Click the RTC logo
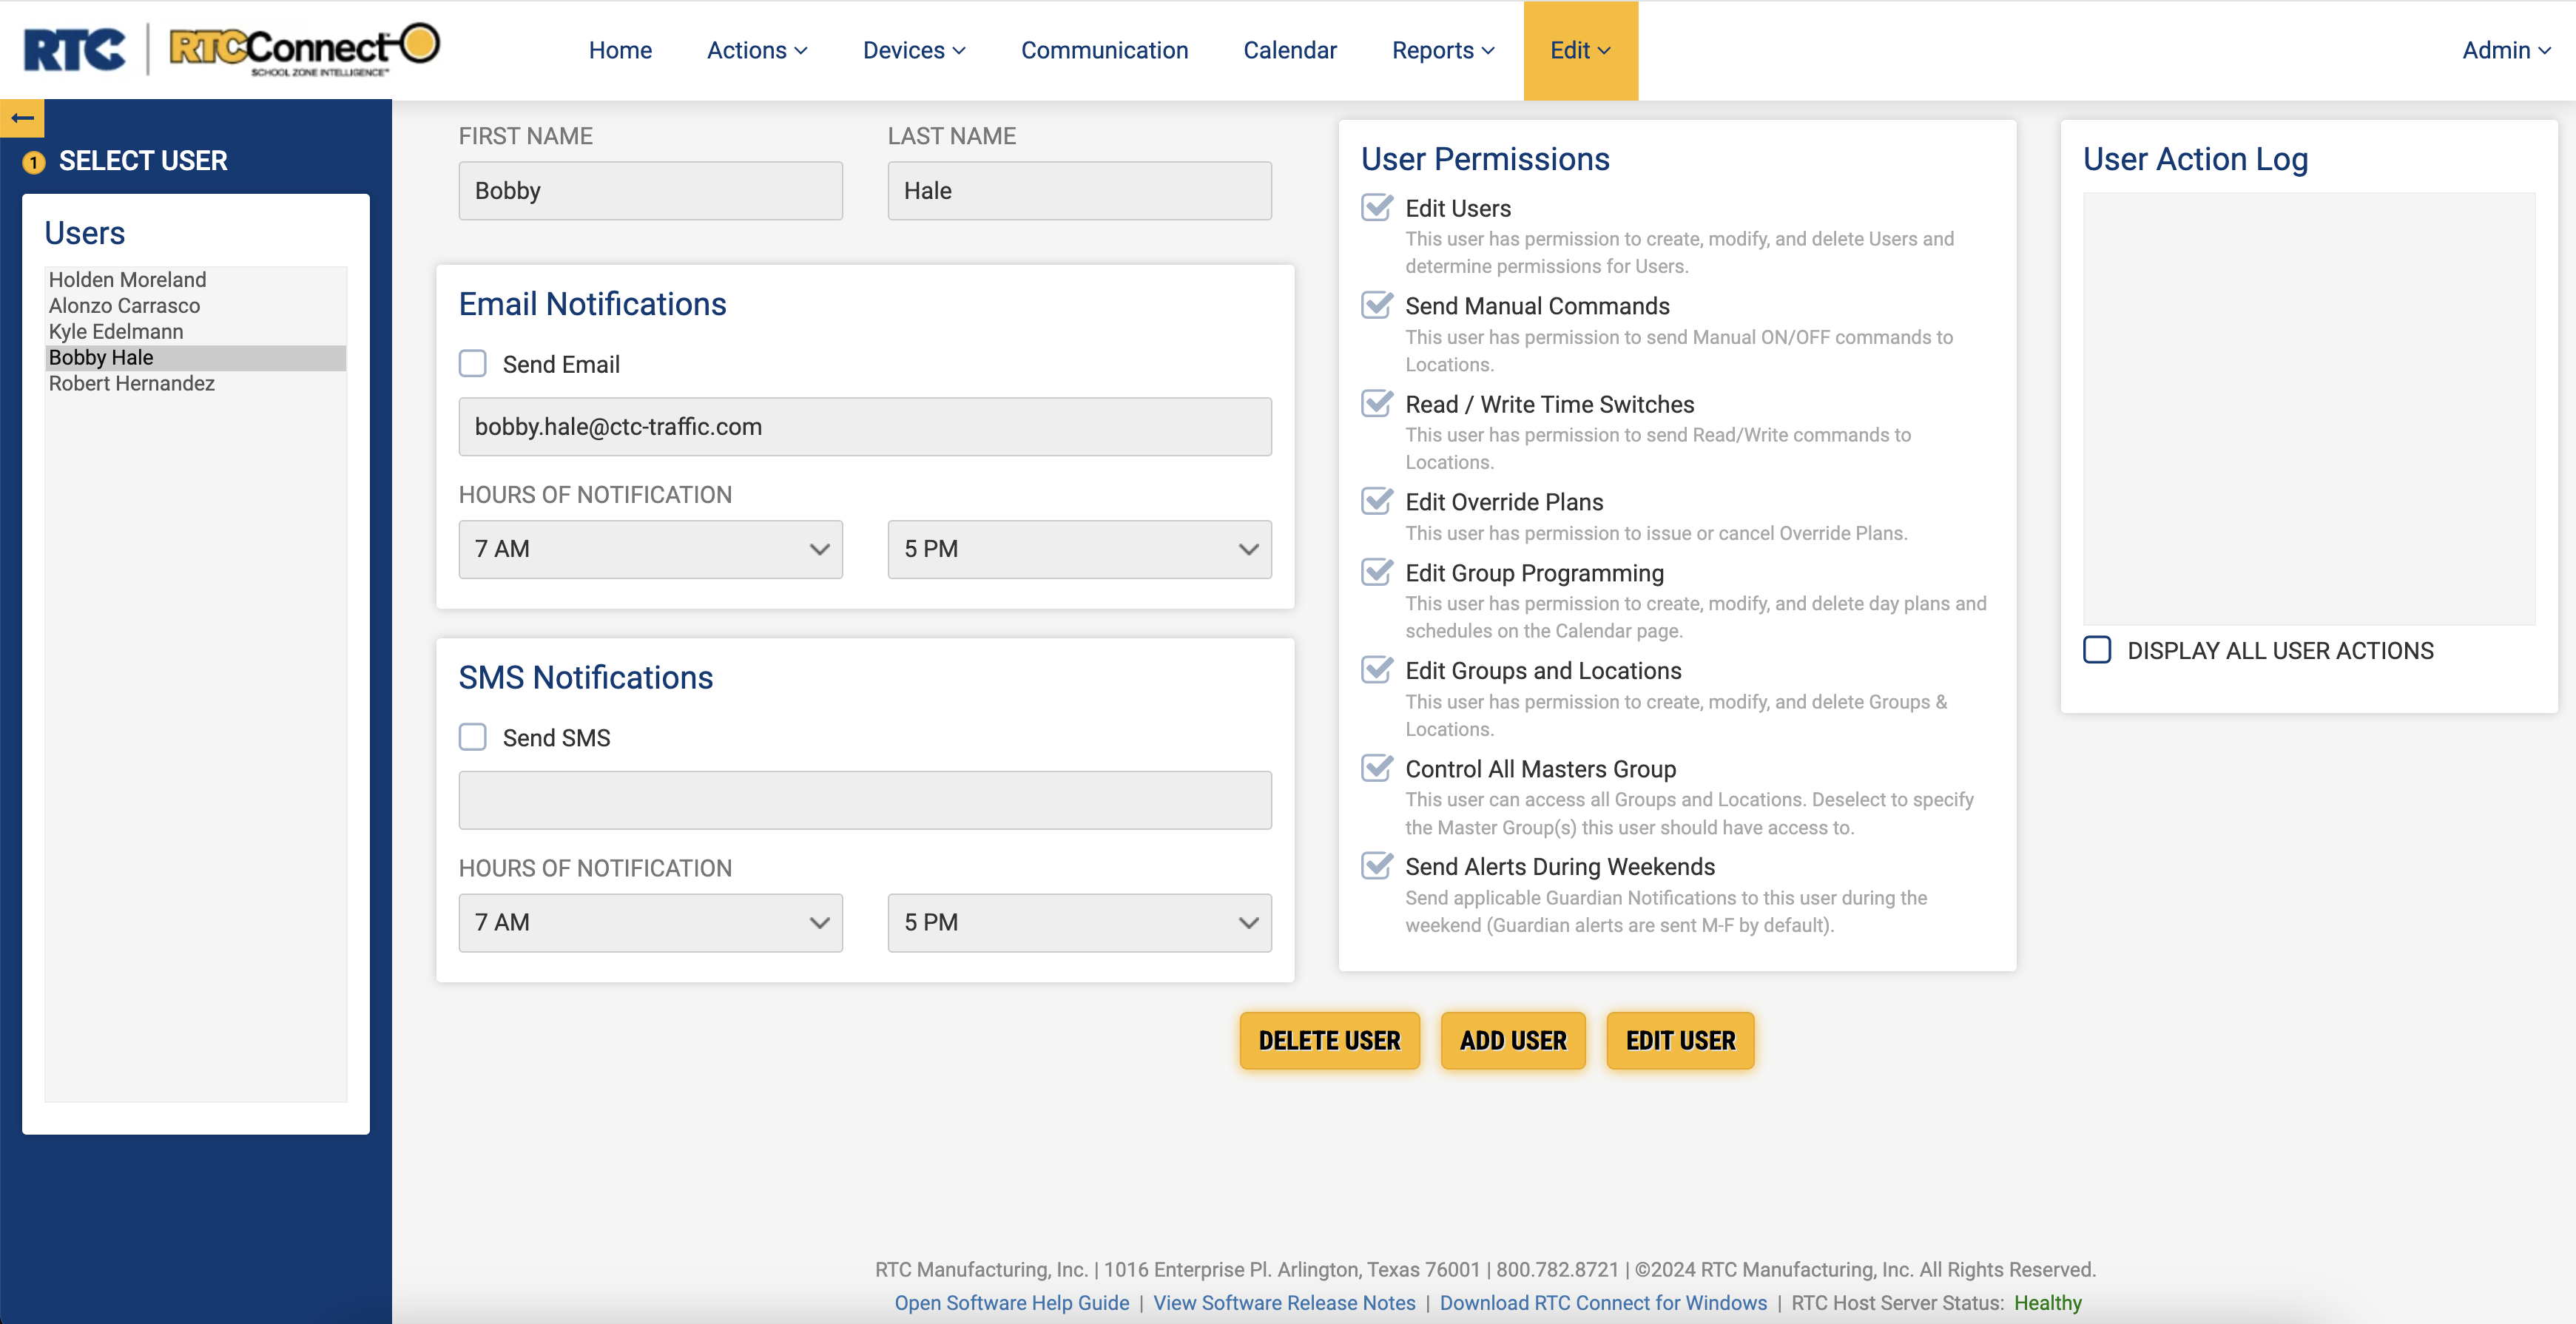2576x1324 pixels. pyautogui.click(x=74, y=49)
